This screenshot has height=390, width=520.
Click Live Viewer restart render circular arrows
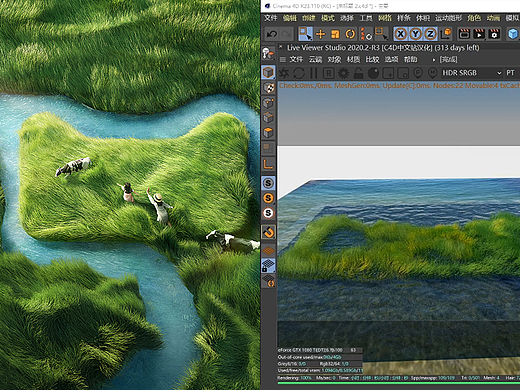tap(299, 73)
